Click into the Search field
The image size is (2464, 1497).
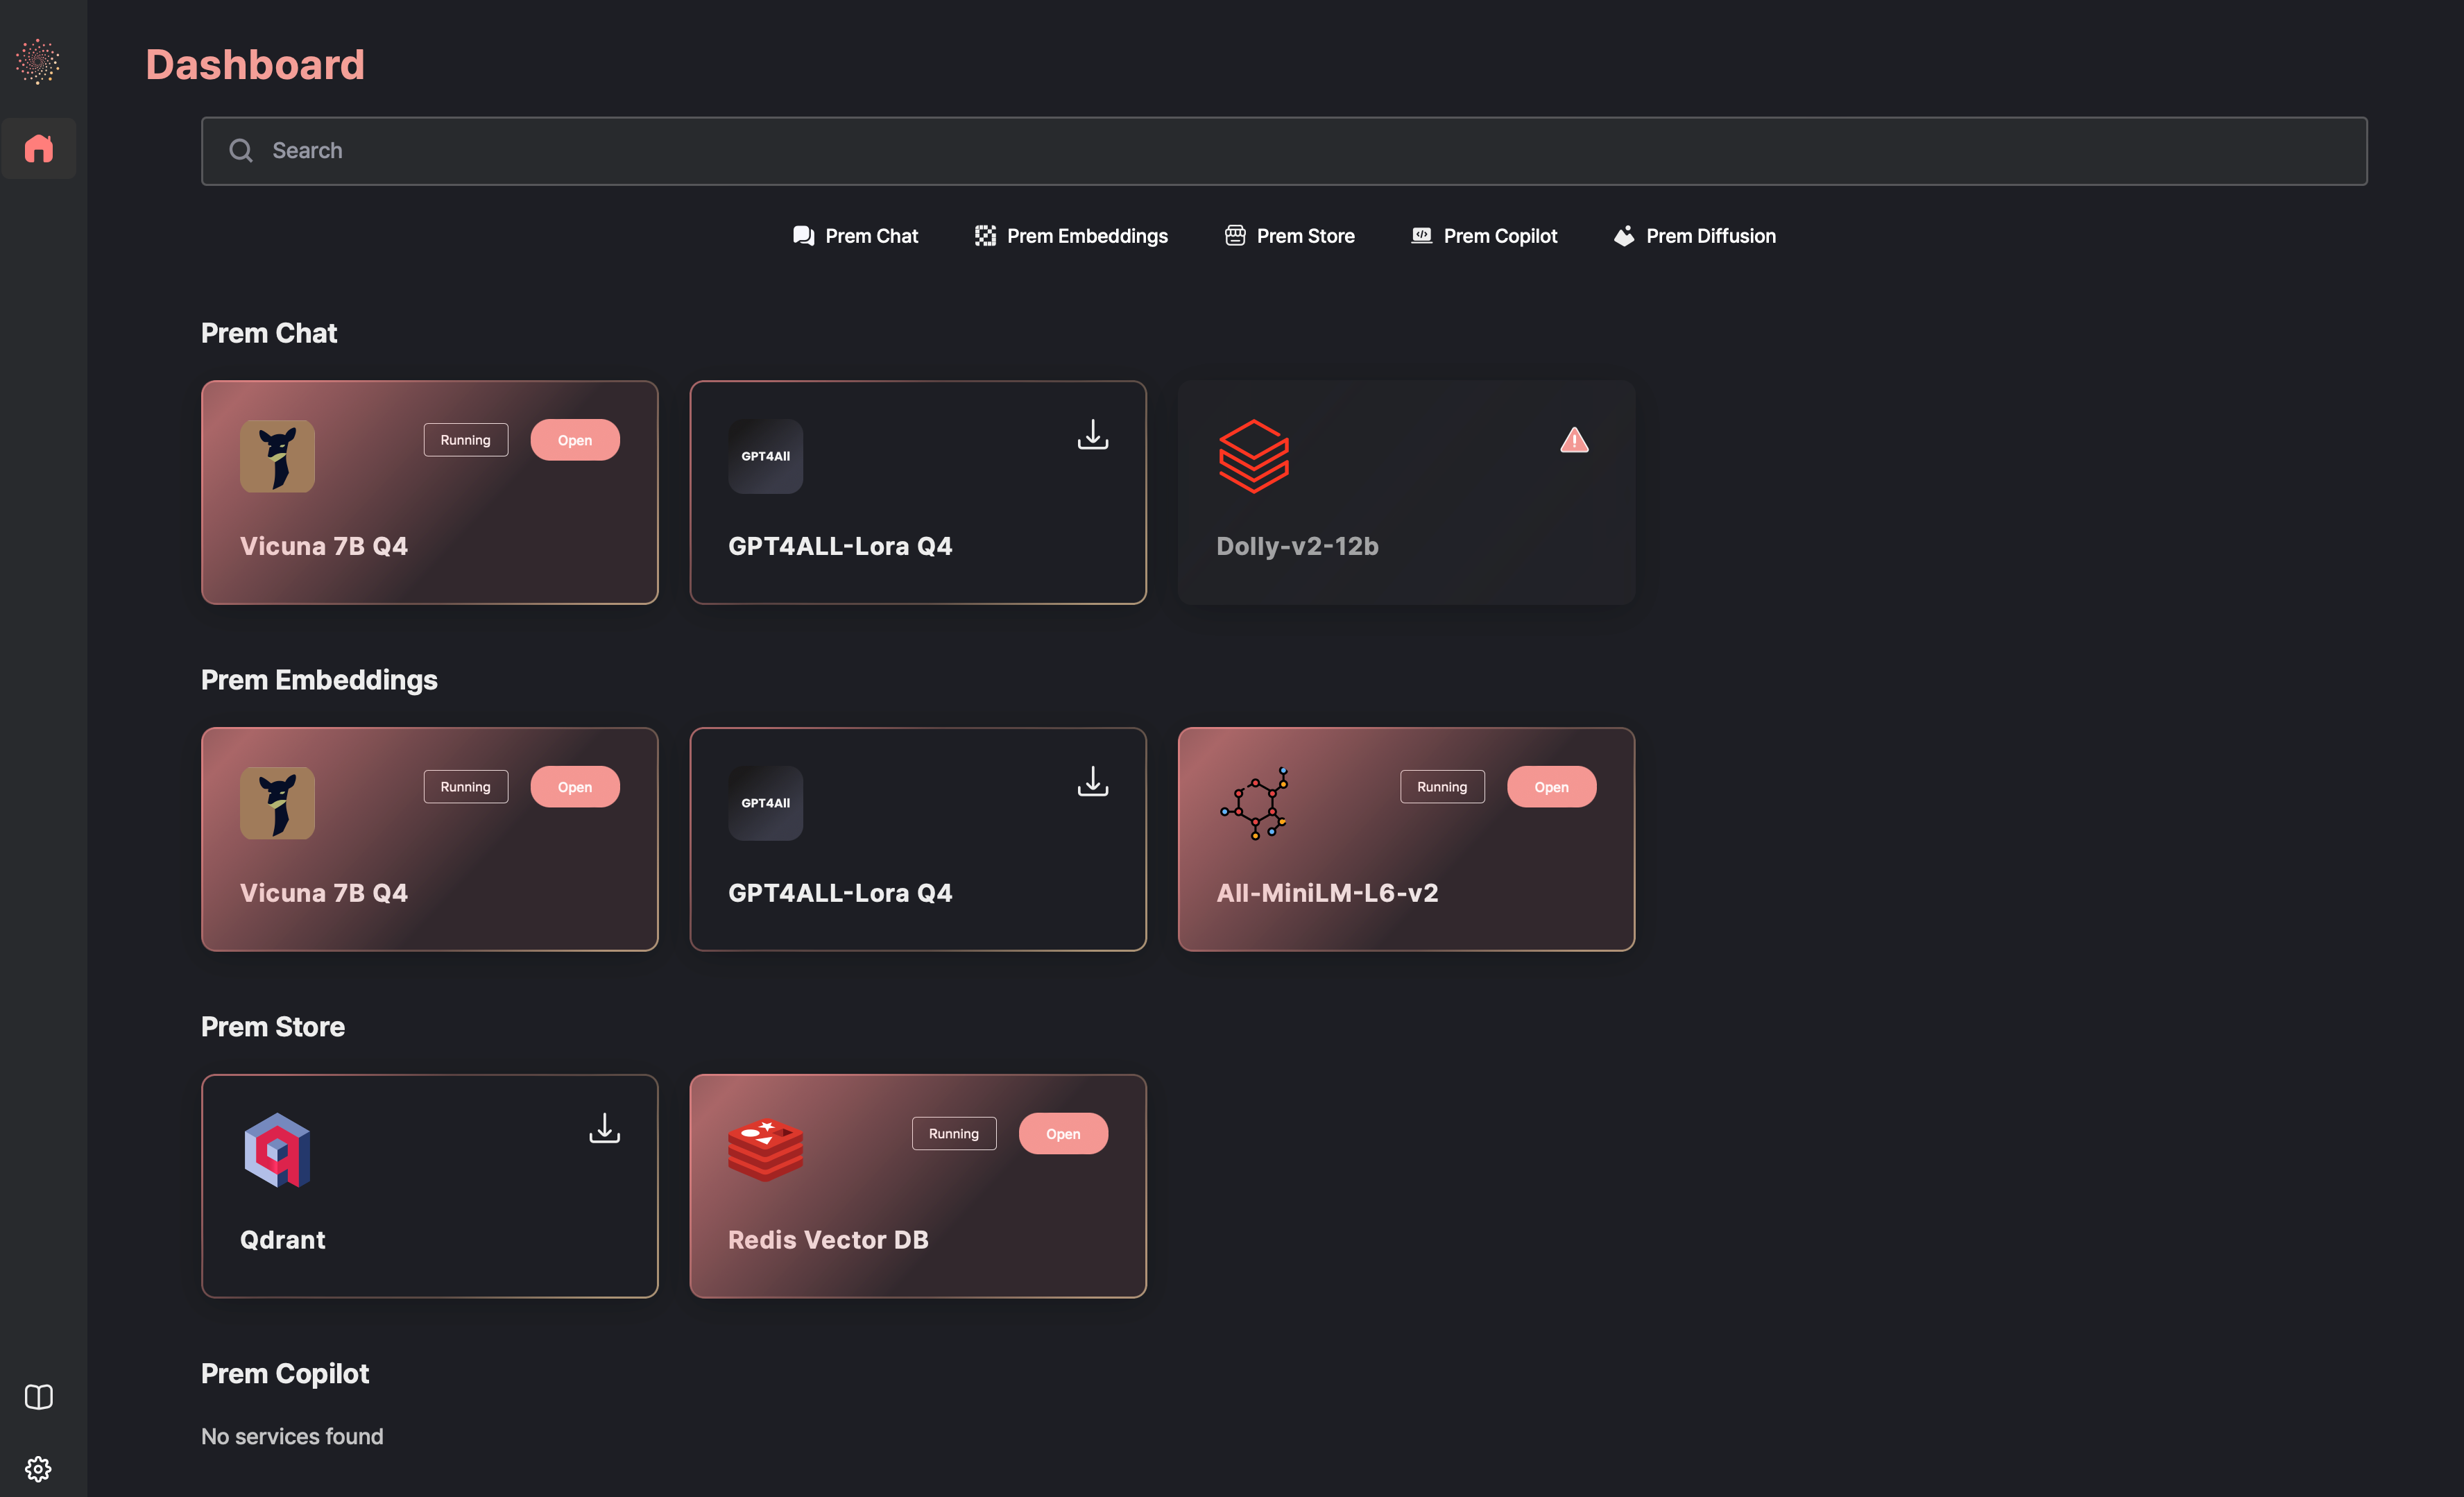click(1300, 151)
